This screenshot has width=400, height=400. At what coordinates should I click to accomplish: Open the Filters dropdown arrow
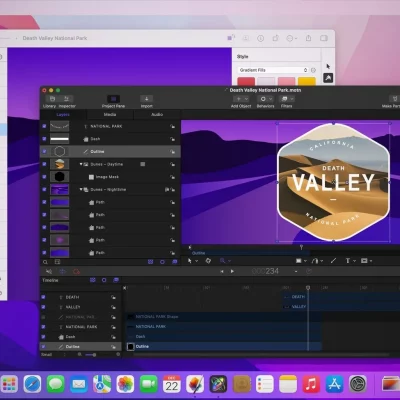coord(292,99)
